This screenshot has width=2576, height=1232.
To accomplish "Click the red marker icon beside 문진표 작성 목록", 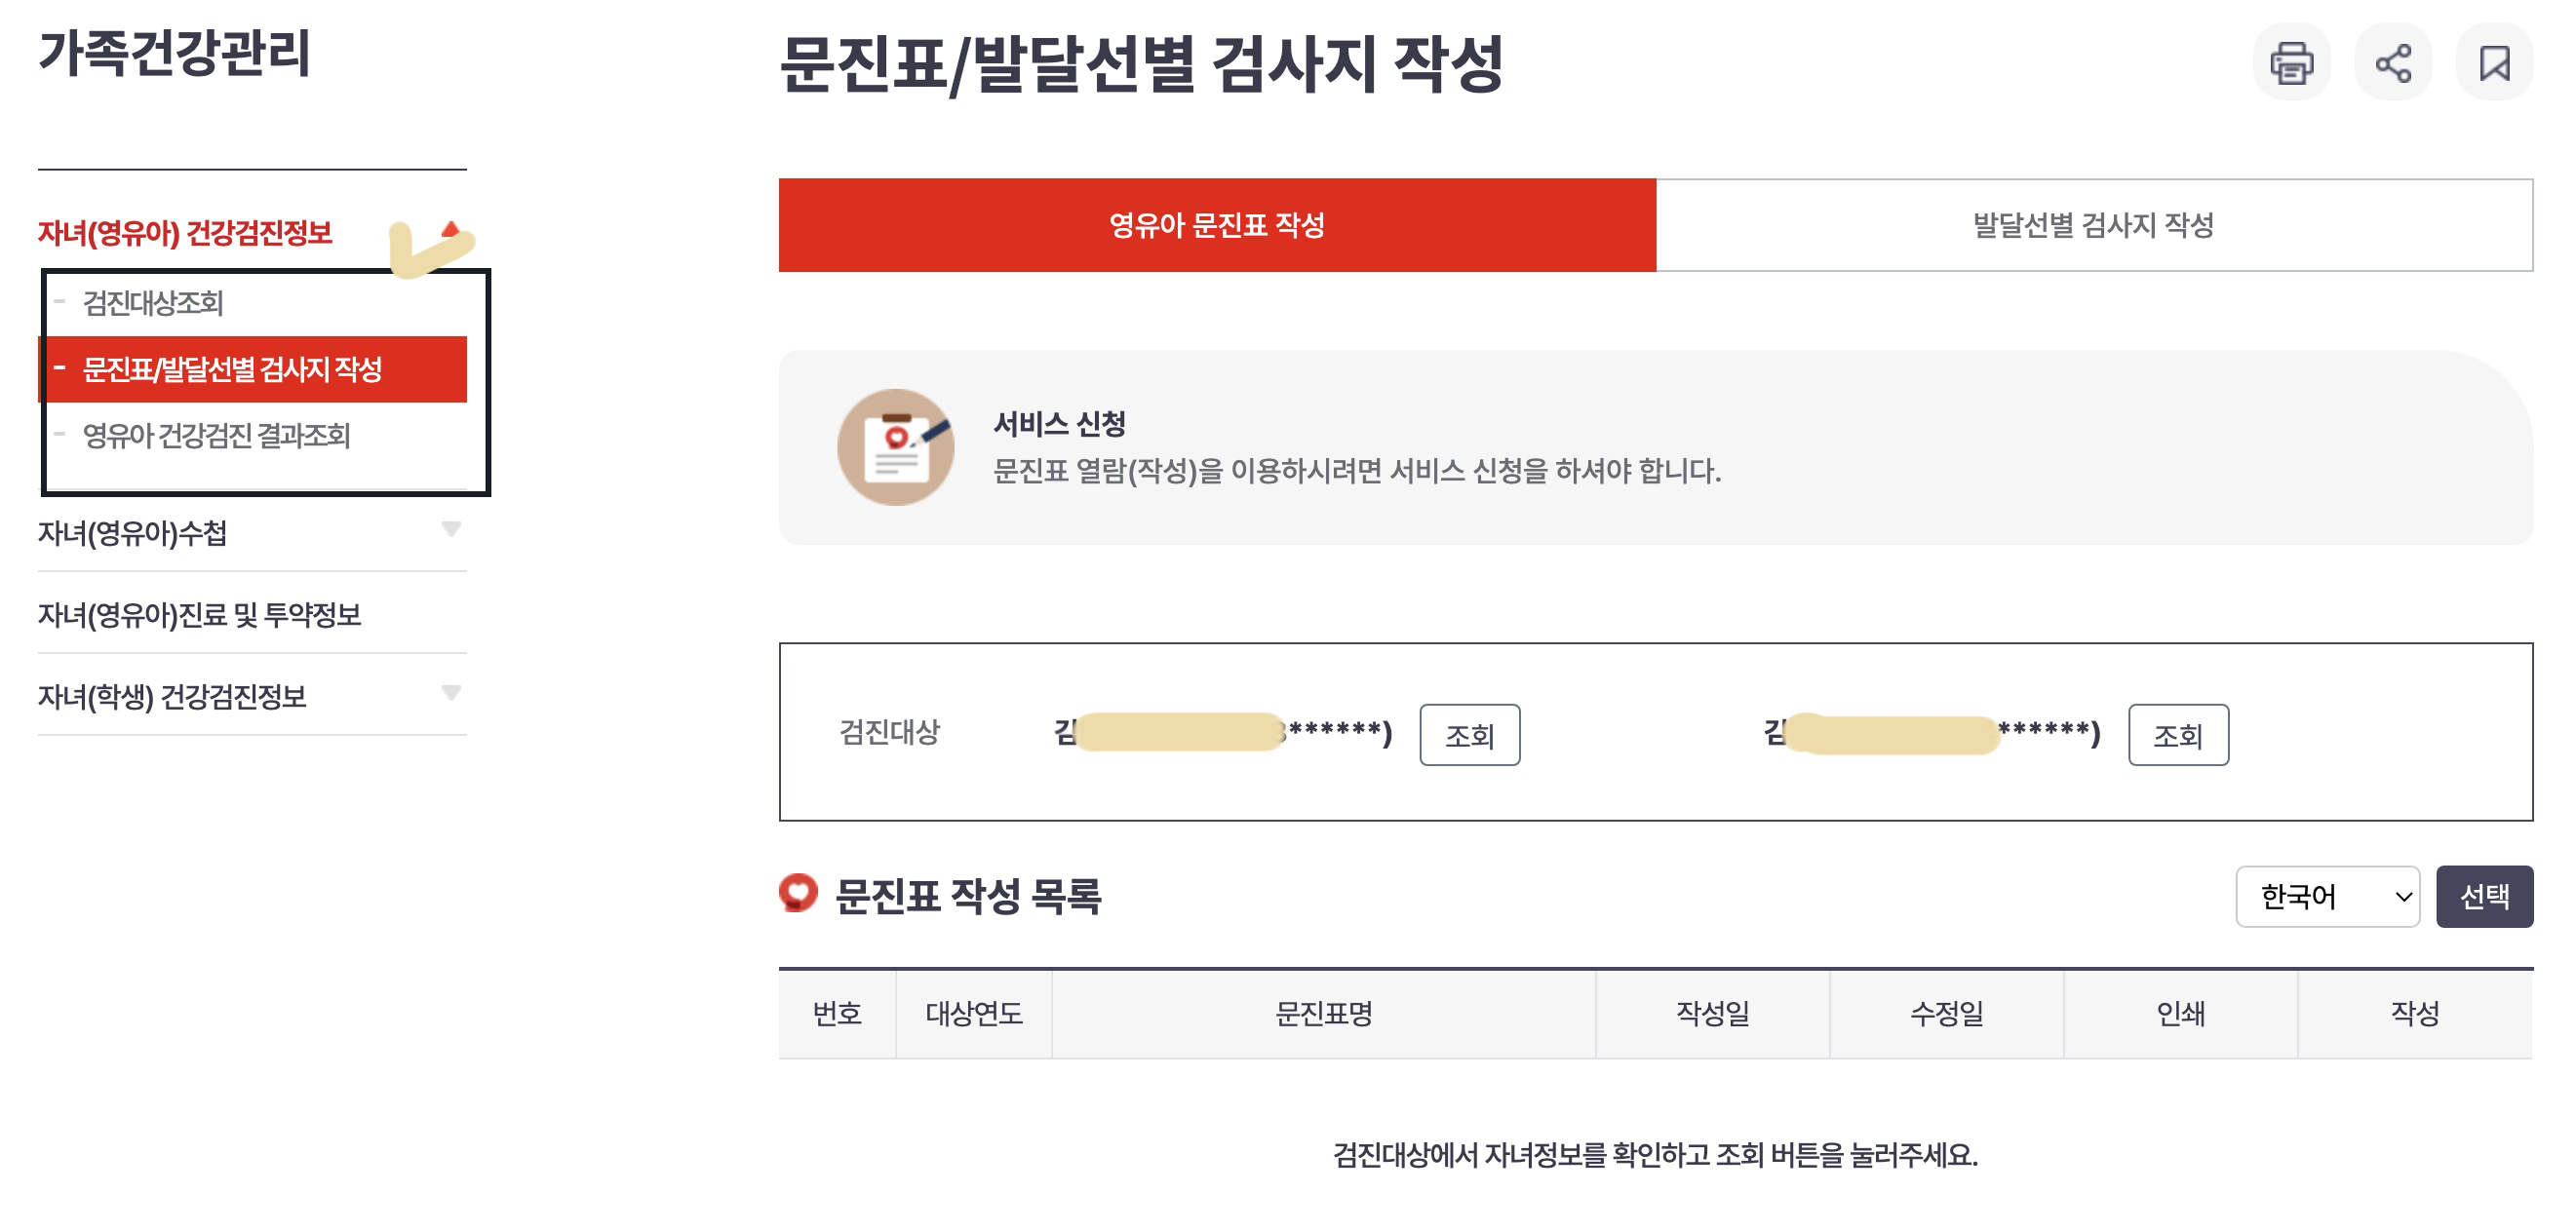I will coord(798,895).
